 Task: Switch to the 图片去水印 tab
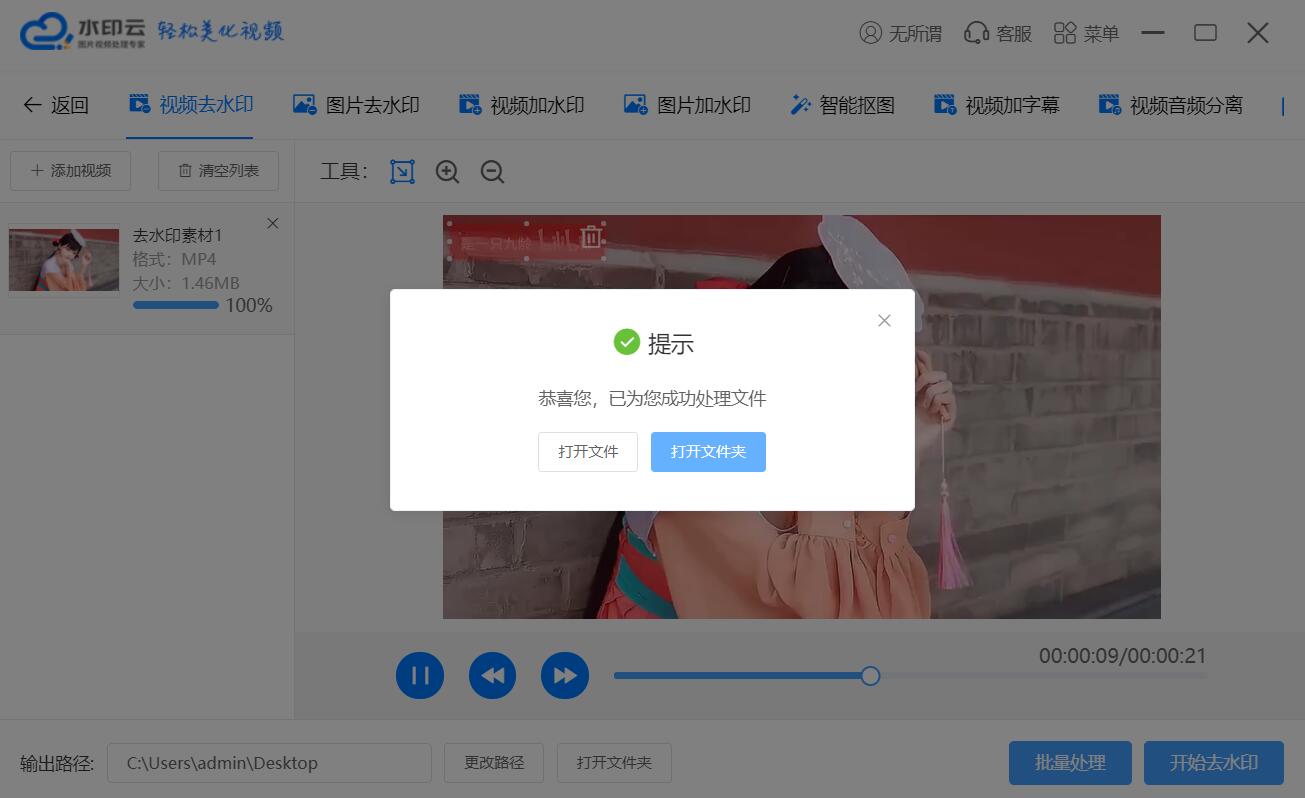point(356,104)
